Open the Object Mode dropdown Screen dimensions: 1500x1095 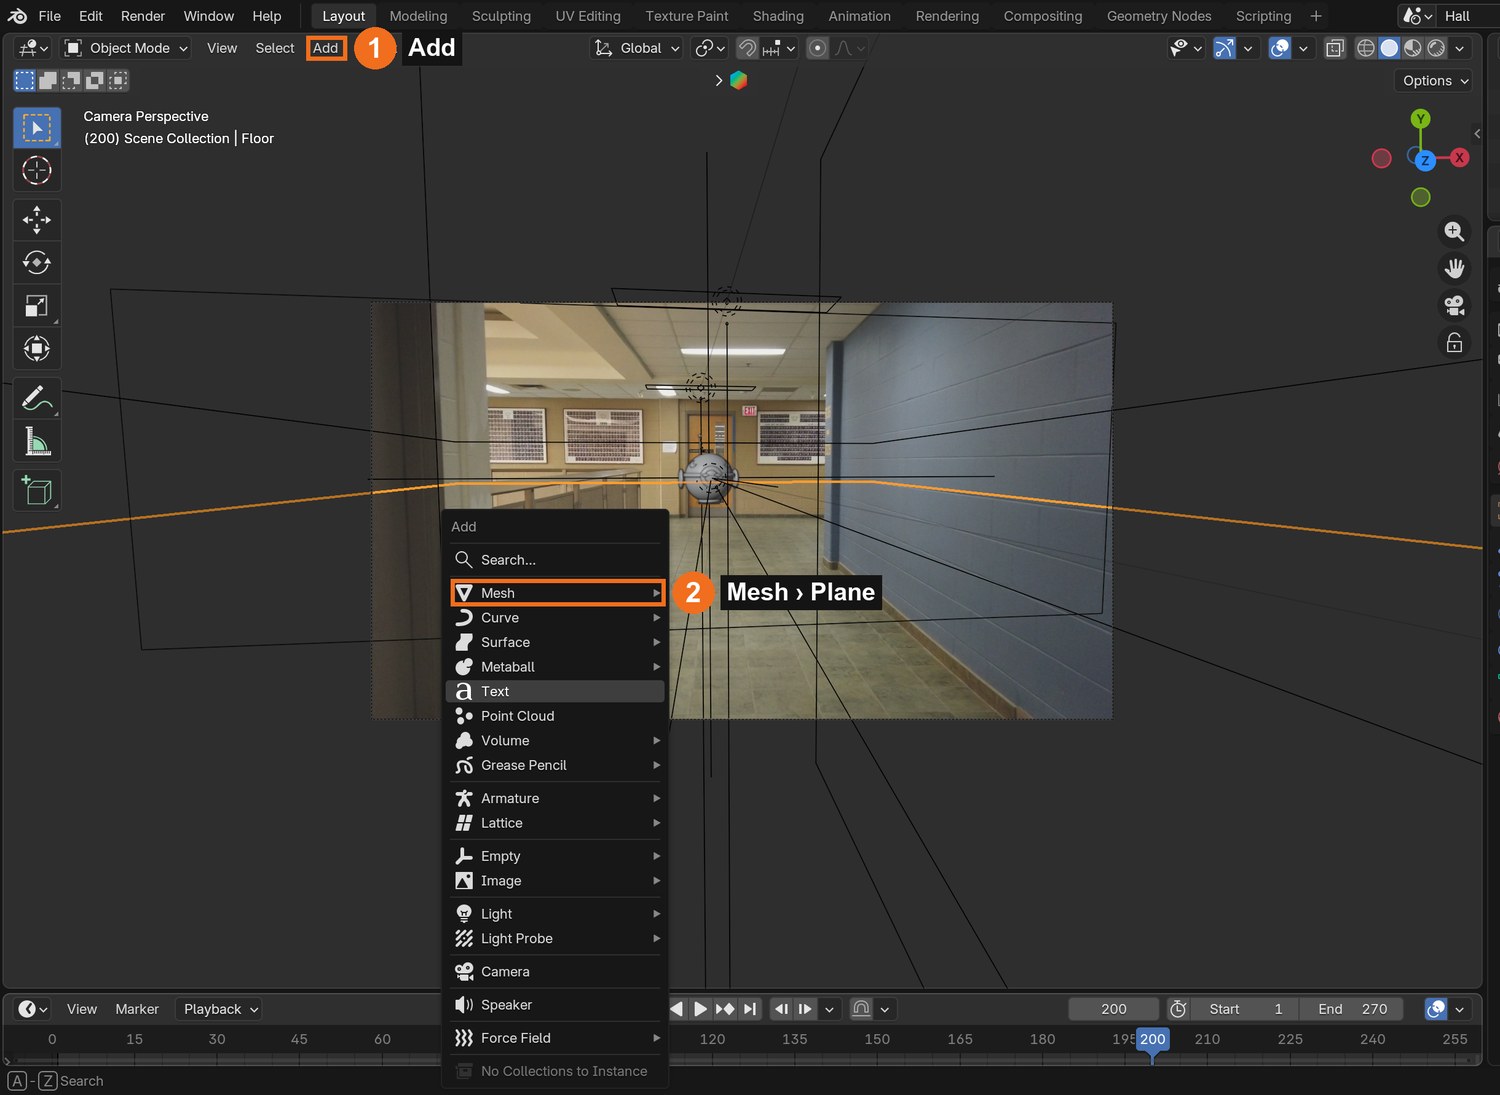point(126,48)
